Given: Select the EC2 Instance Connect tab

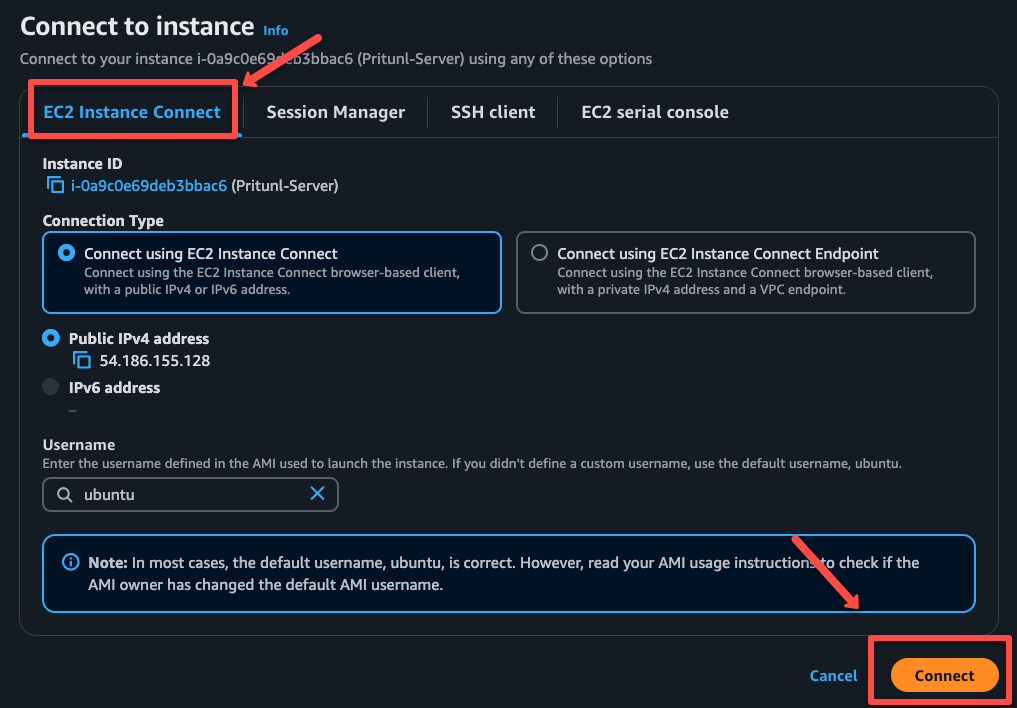Looking at the screenshot, I should [131, 112].
